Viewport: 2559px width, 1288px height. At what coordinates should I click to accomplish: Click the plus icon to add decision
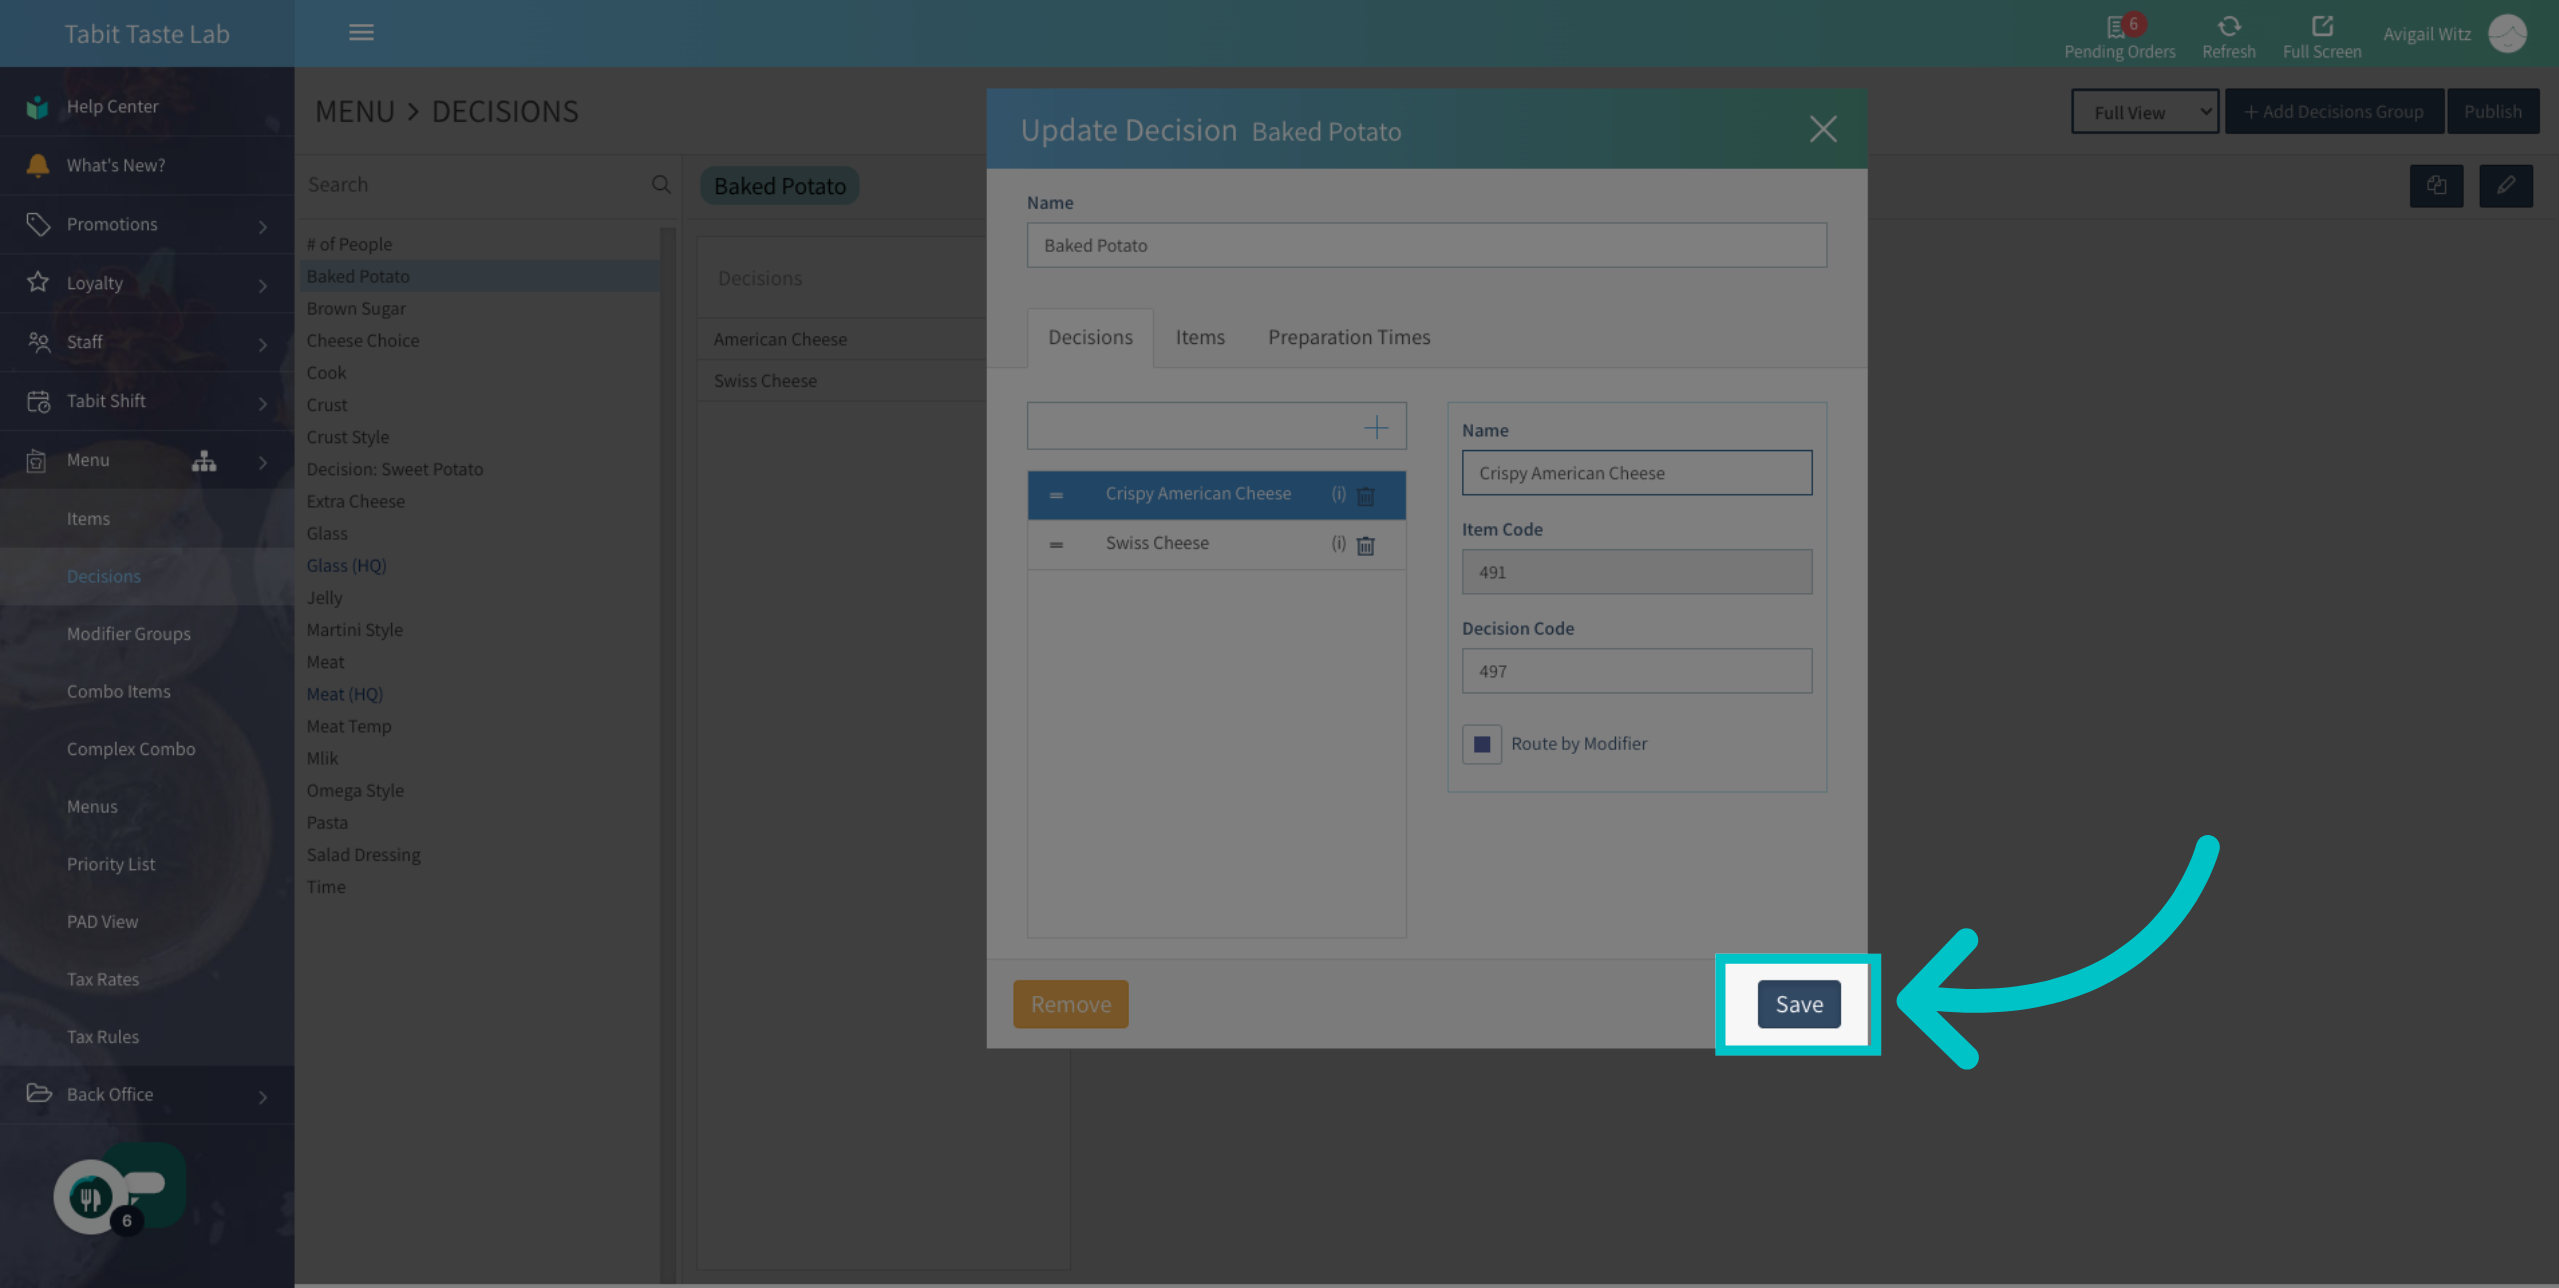tap(1375, 428)
